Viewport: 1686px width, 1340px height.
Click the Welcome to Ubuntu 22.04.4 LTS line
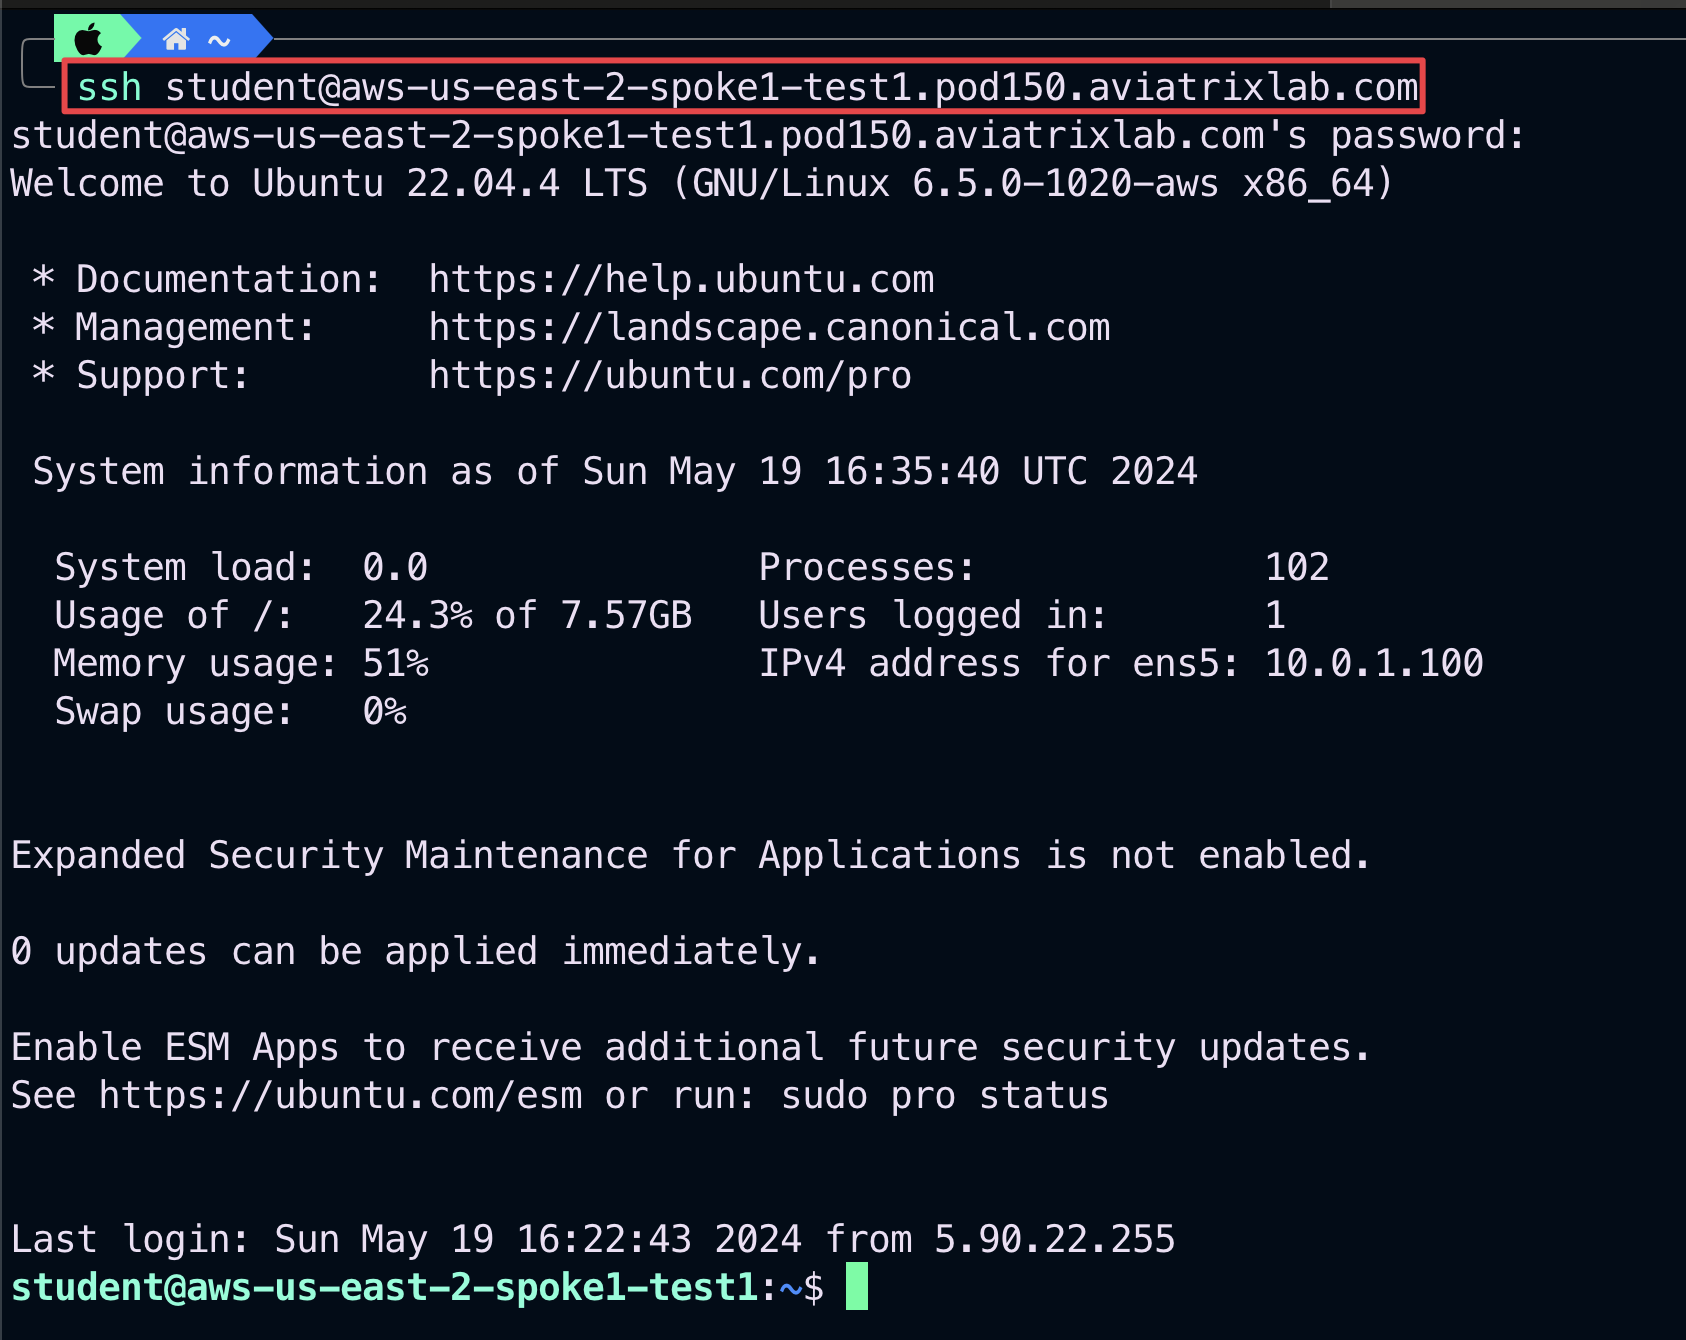click(x=701, y=183)
